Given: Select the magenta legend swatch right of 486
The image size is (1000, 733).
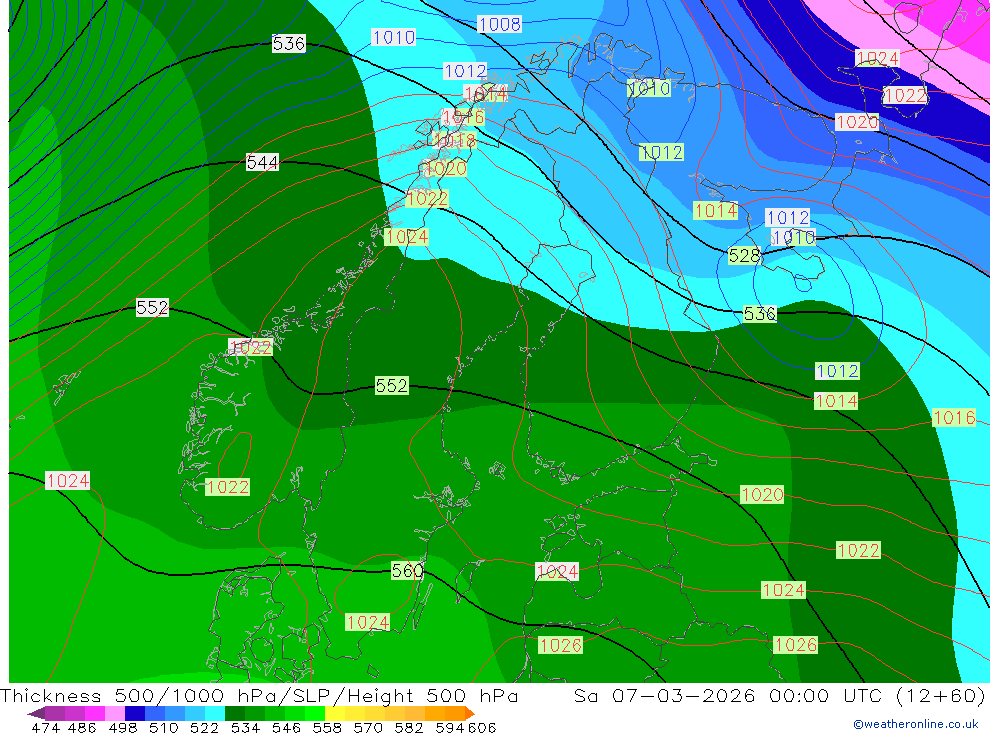Looking at the screenshot, I should pos(95,713).
